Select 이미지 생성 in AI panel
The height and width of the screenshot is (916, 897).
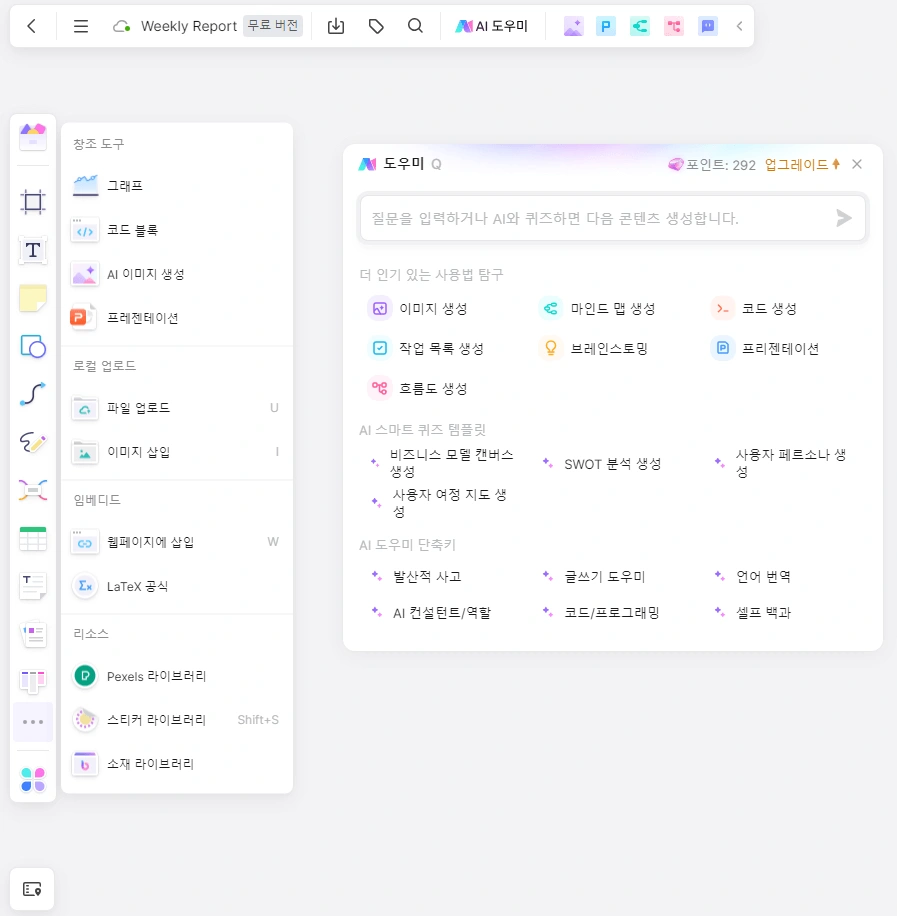(417, 308)
